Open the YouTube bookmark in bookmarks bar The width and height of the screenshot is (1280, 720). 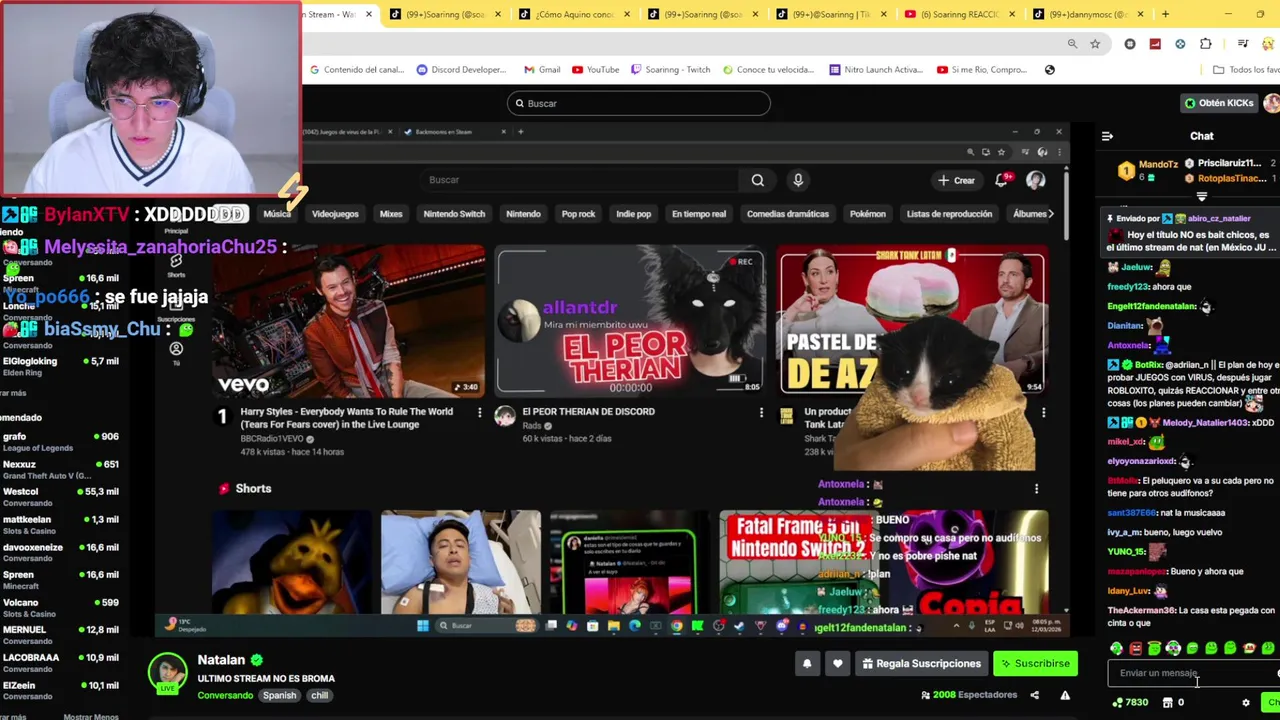tap(596, 70)
